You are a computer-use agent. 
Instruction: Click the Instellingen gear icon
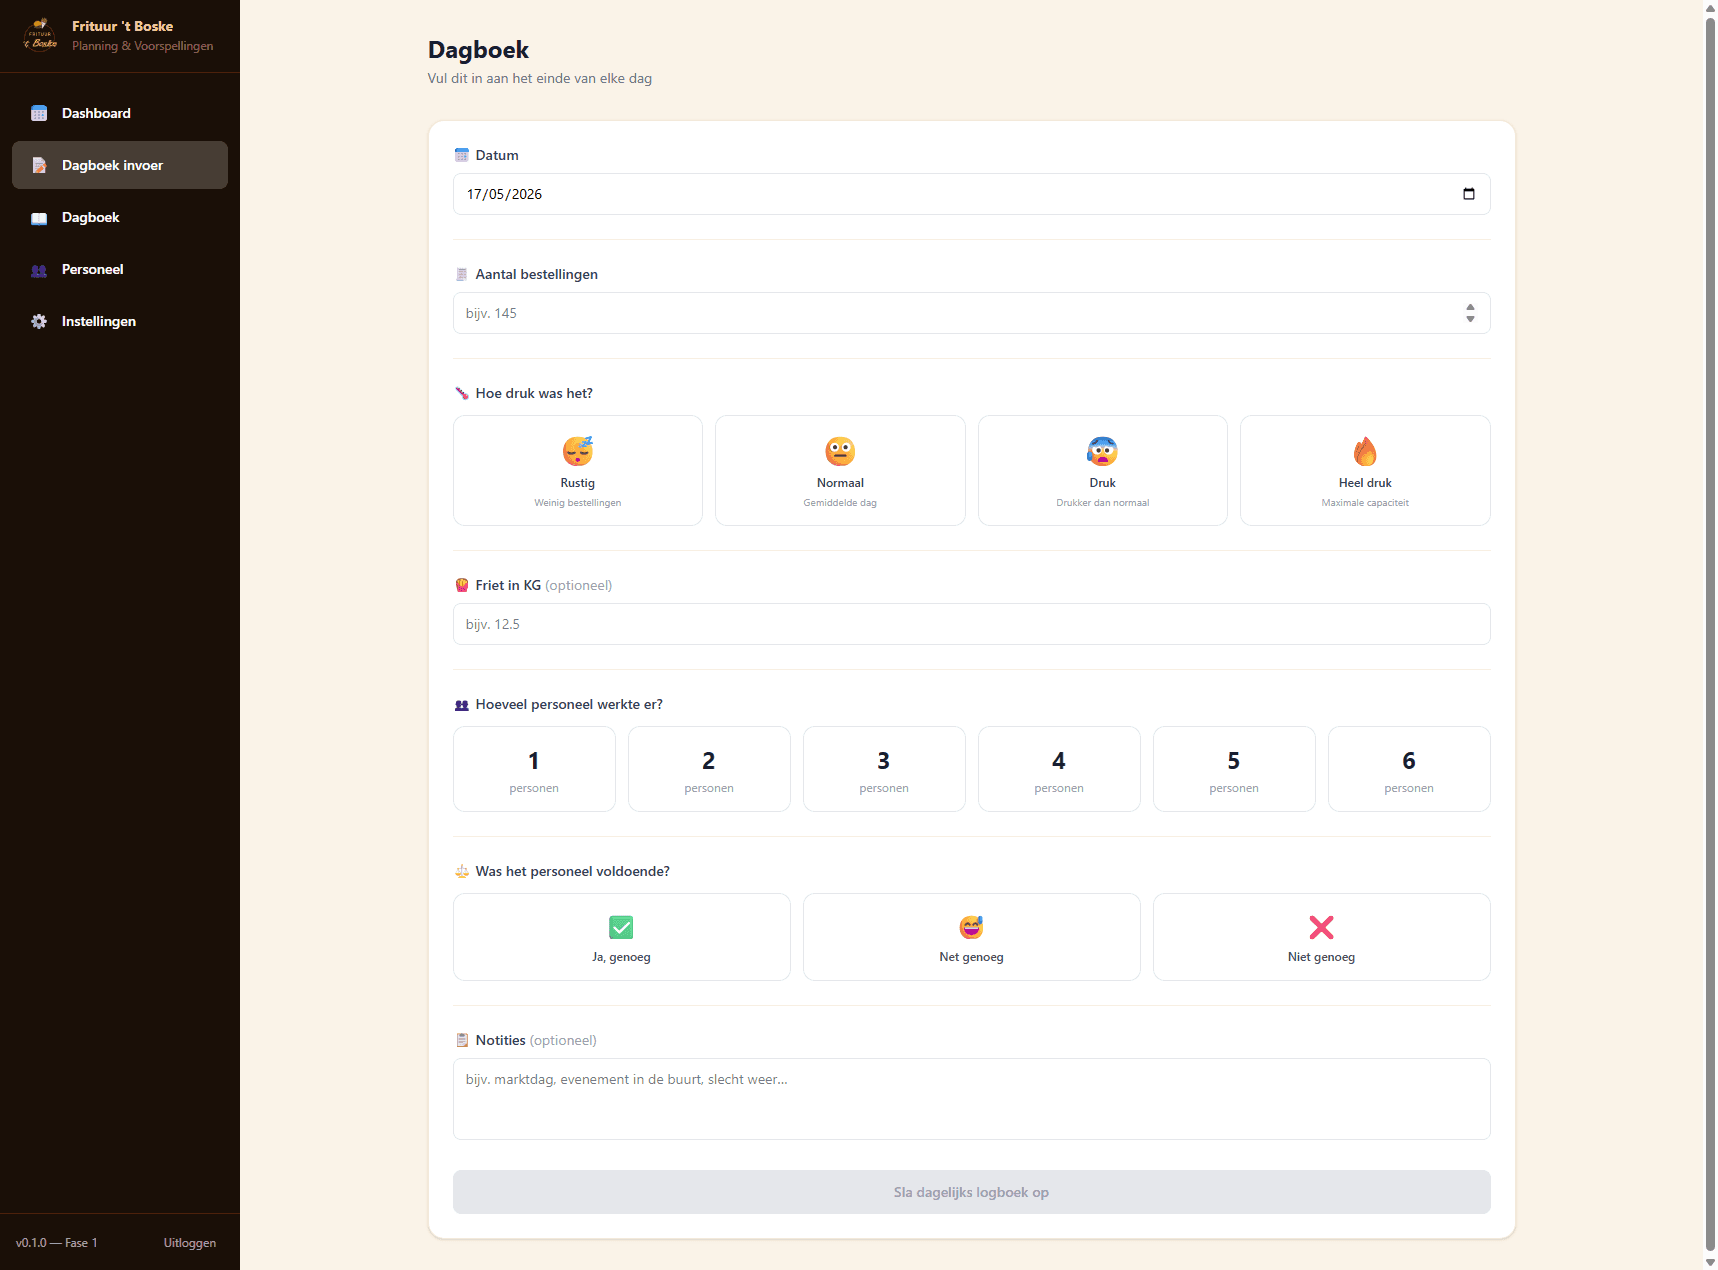pyautogui.click(x=39, y=321)
